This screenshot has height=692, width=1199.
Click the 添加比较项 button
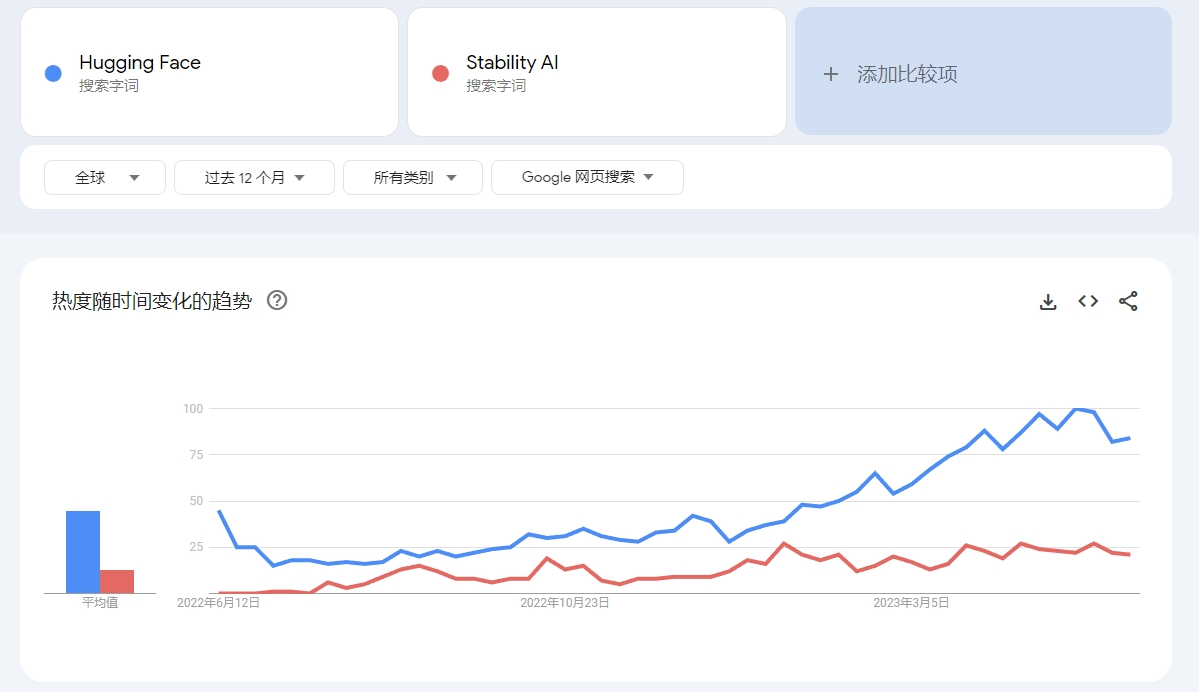(983, 72)
